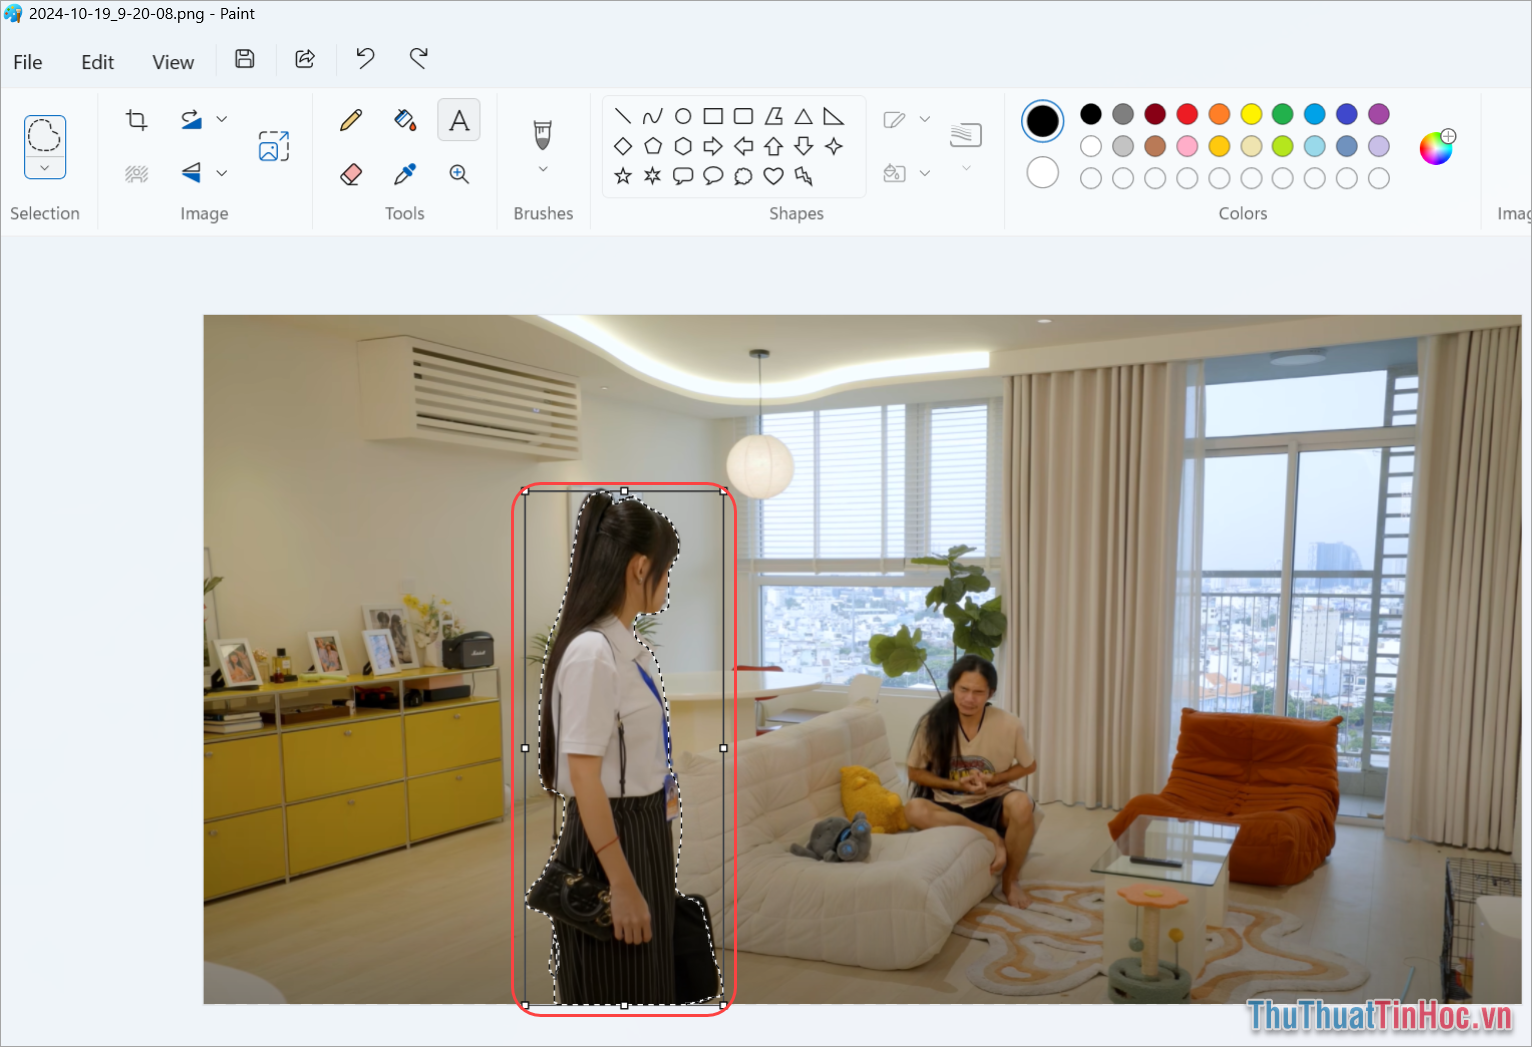Flip the image horizontally
Screen dimensions: 1532x1047
pos(190,172)
